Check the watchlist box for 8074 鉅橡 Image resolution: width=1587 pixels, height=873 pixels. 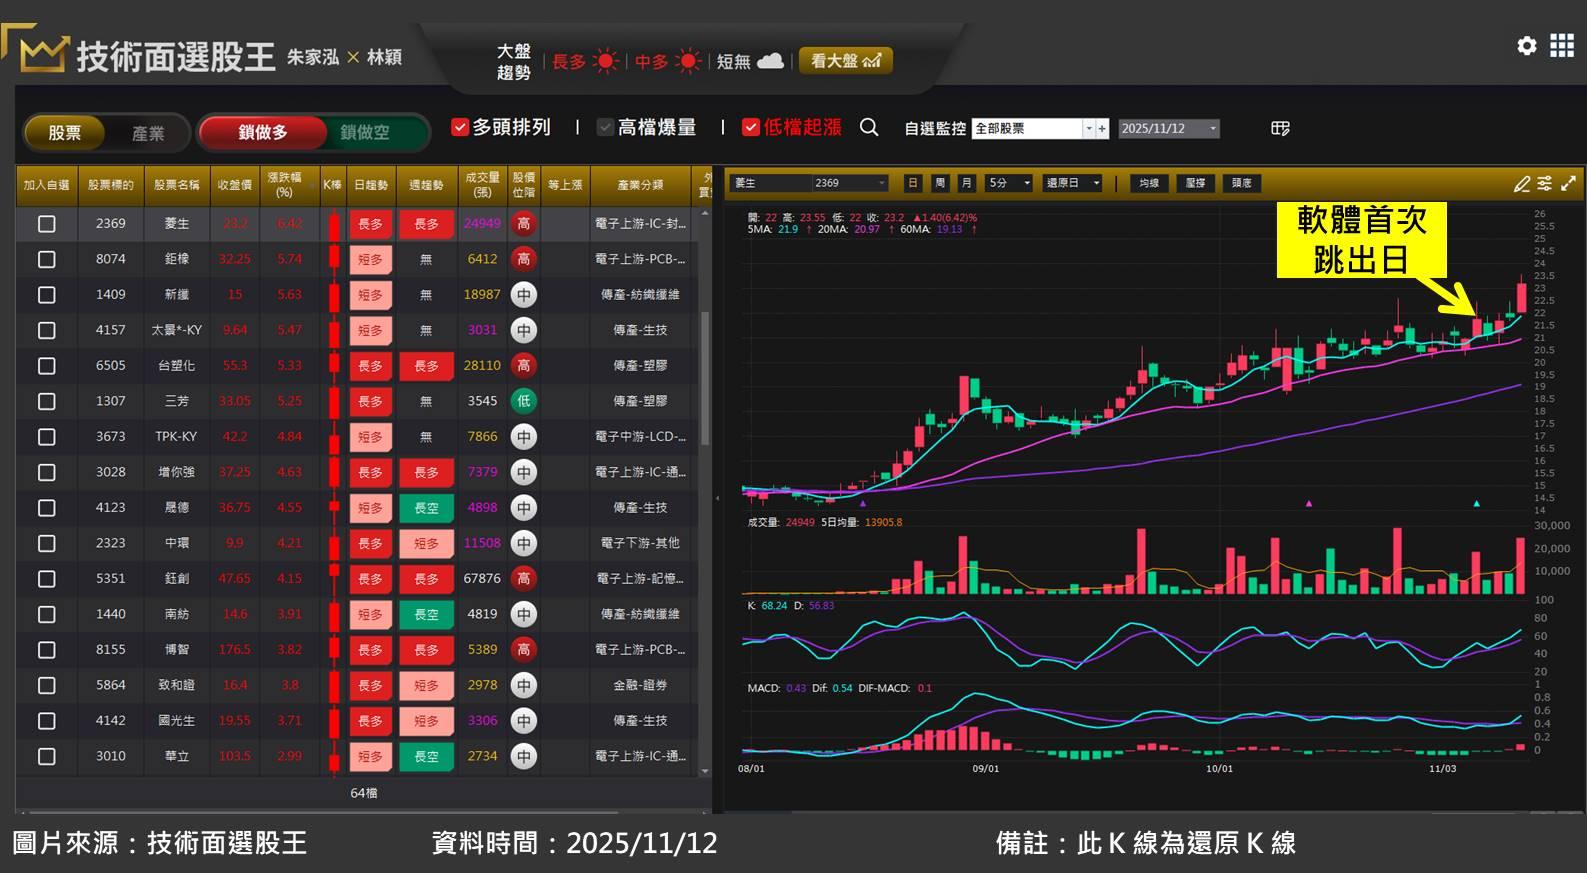[47, 259]
